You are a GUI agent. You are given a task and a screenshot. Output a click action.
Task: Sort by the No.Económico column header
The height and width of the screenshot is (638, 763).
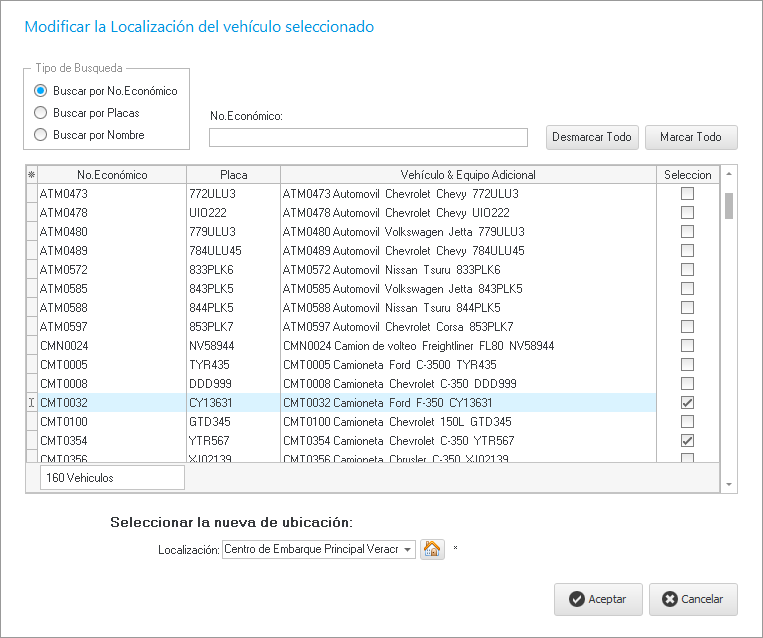click(x=111, y=175)
